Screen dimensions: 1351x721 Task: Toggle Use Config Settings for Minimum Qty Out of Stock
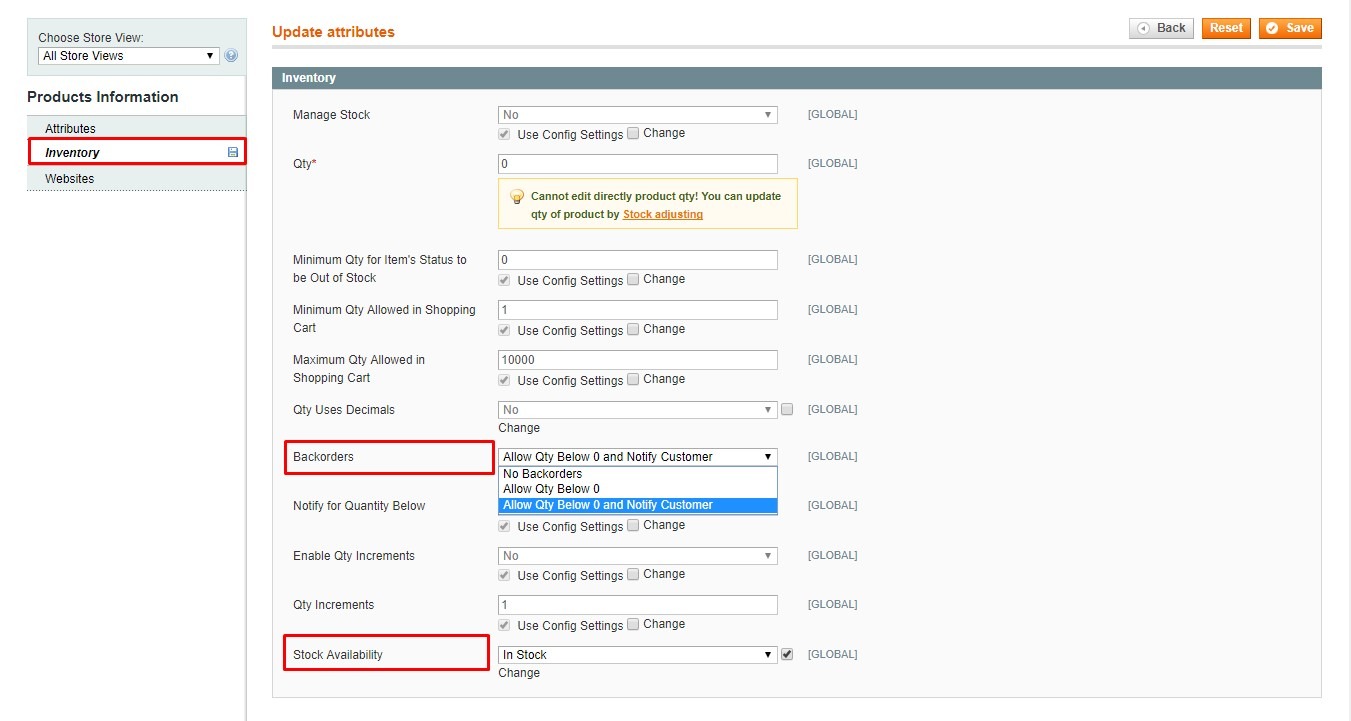(x=505, y=280)
